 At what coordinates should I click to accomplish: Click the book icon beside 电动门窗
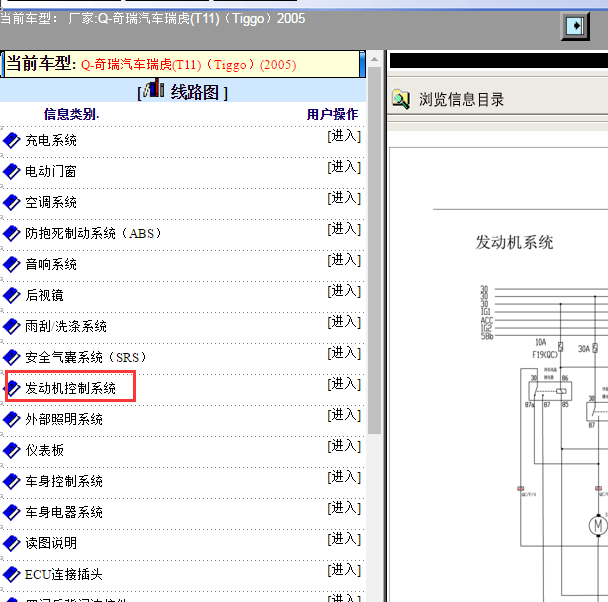tap(12, 171)
